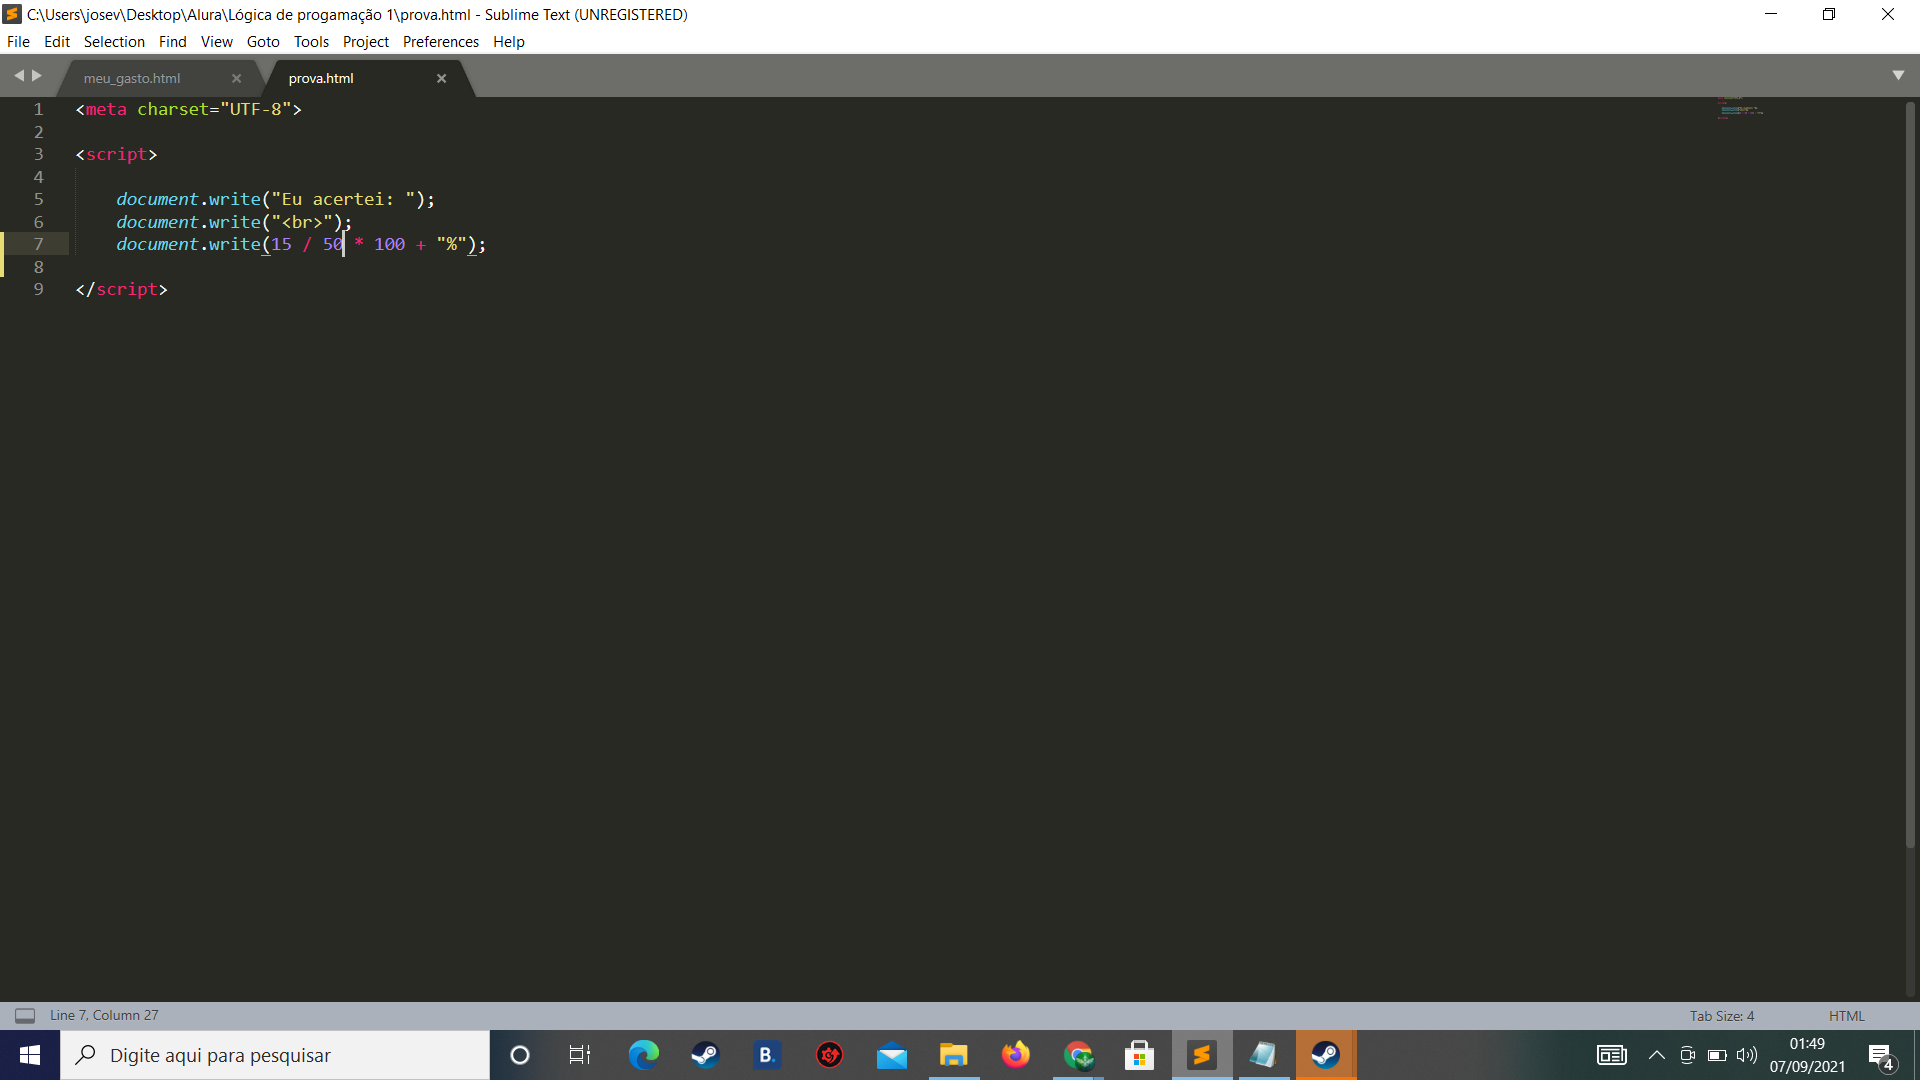Open the notepad-like app on the taskbar
The height and width of the screenshot is (1080, 1920).
pyautogui.click(x=1264, y=1055)
